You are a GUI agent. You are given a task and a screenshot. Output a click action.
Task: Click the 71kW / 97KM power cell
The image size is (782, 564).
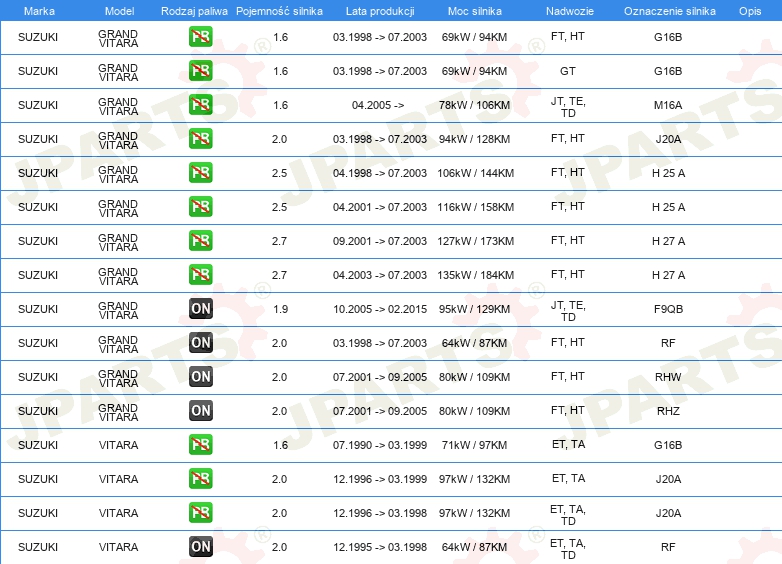pos(474,445)
